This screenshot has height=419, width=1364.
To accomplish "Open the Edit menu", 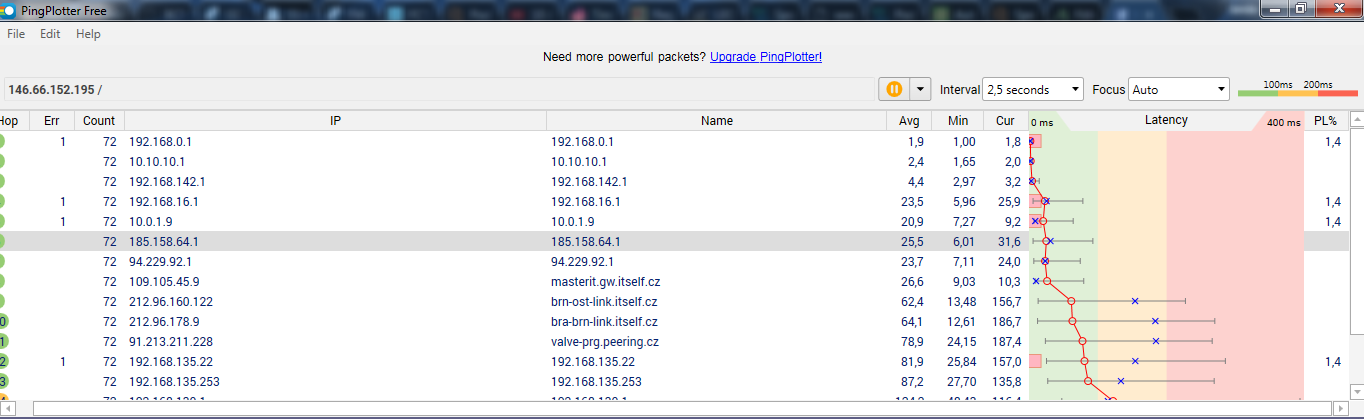I will point(50,34).
